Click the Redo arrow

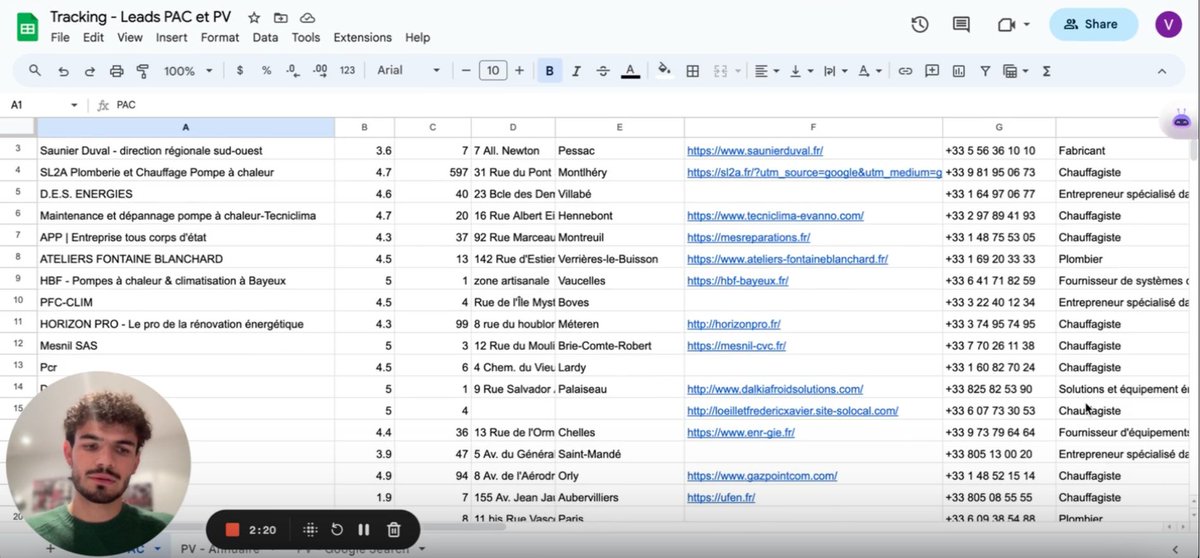pos(90,71)
